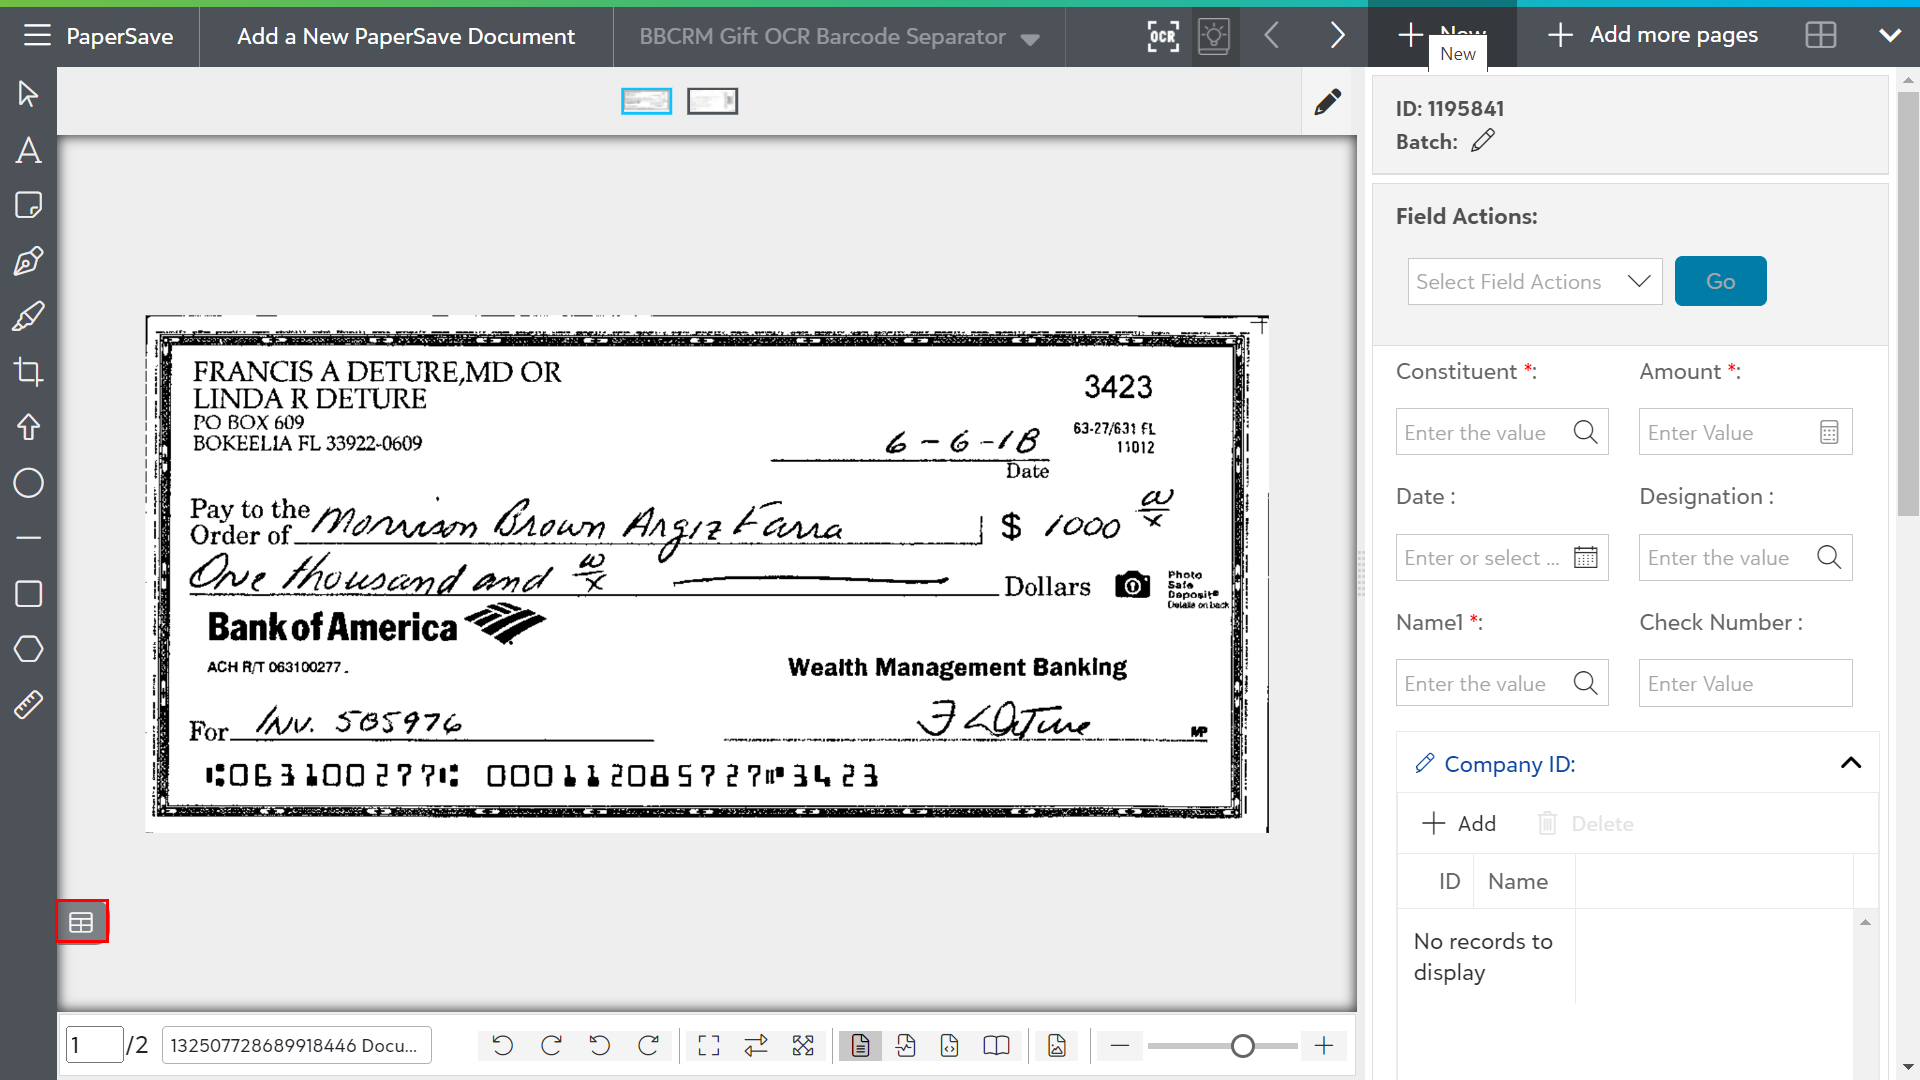
Task: Open the Select Field Actions dropdown
Action: (x=1534, y=282)
